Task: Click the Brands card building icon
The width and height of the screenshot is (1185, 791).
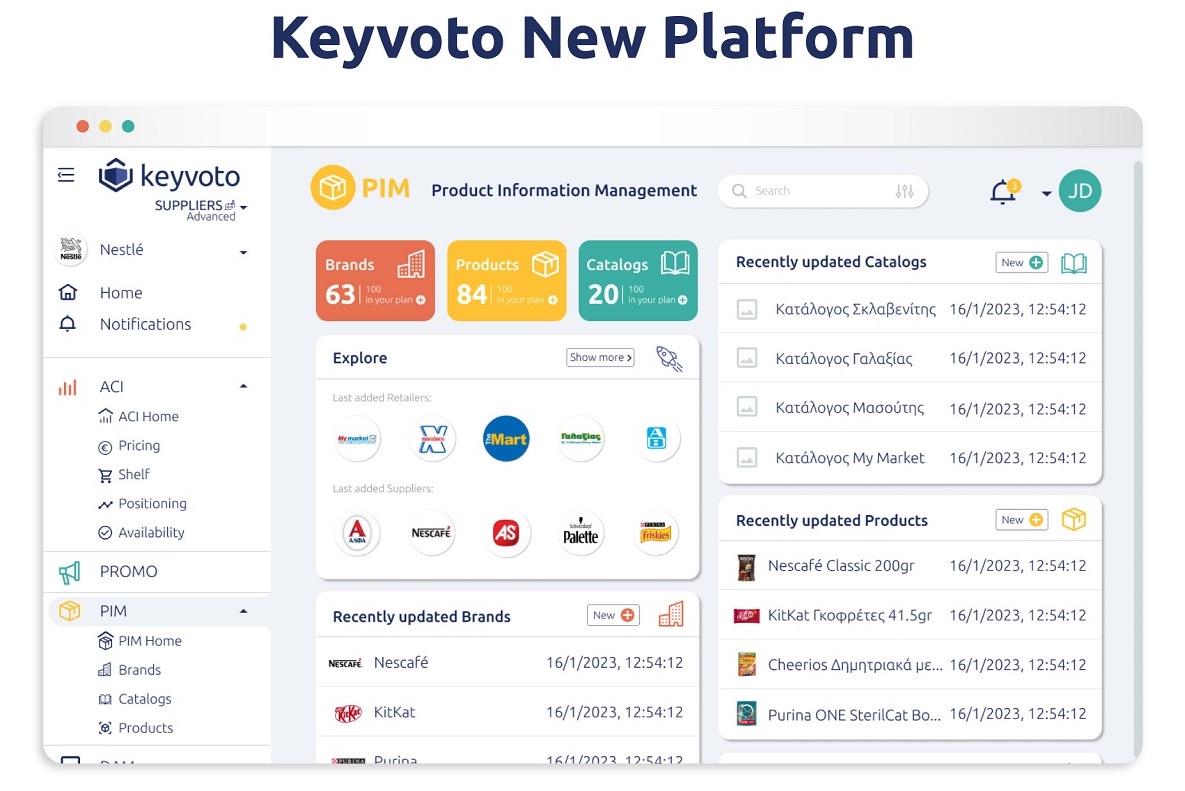Action: coord(411,264)
